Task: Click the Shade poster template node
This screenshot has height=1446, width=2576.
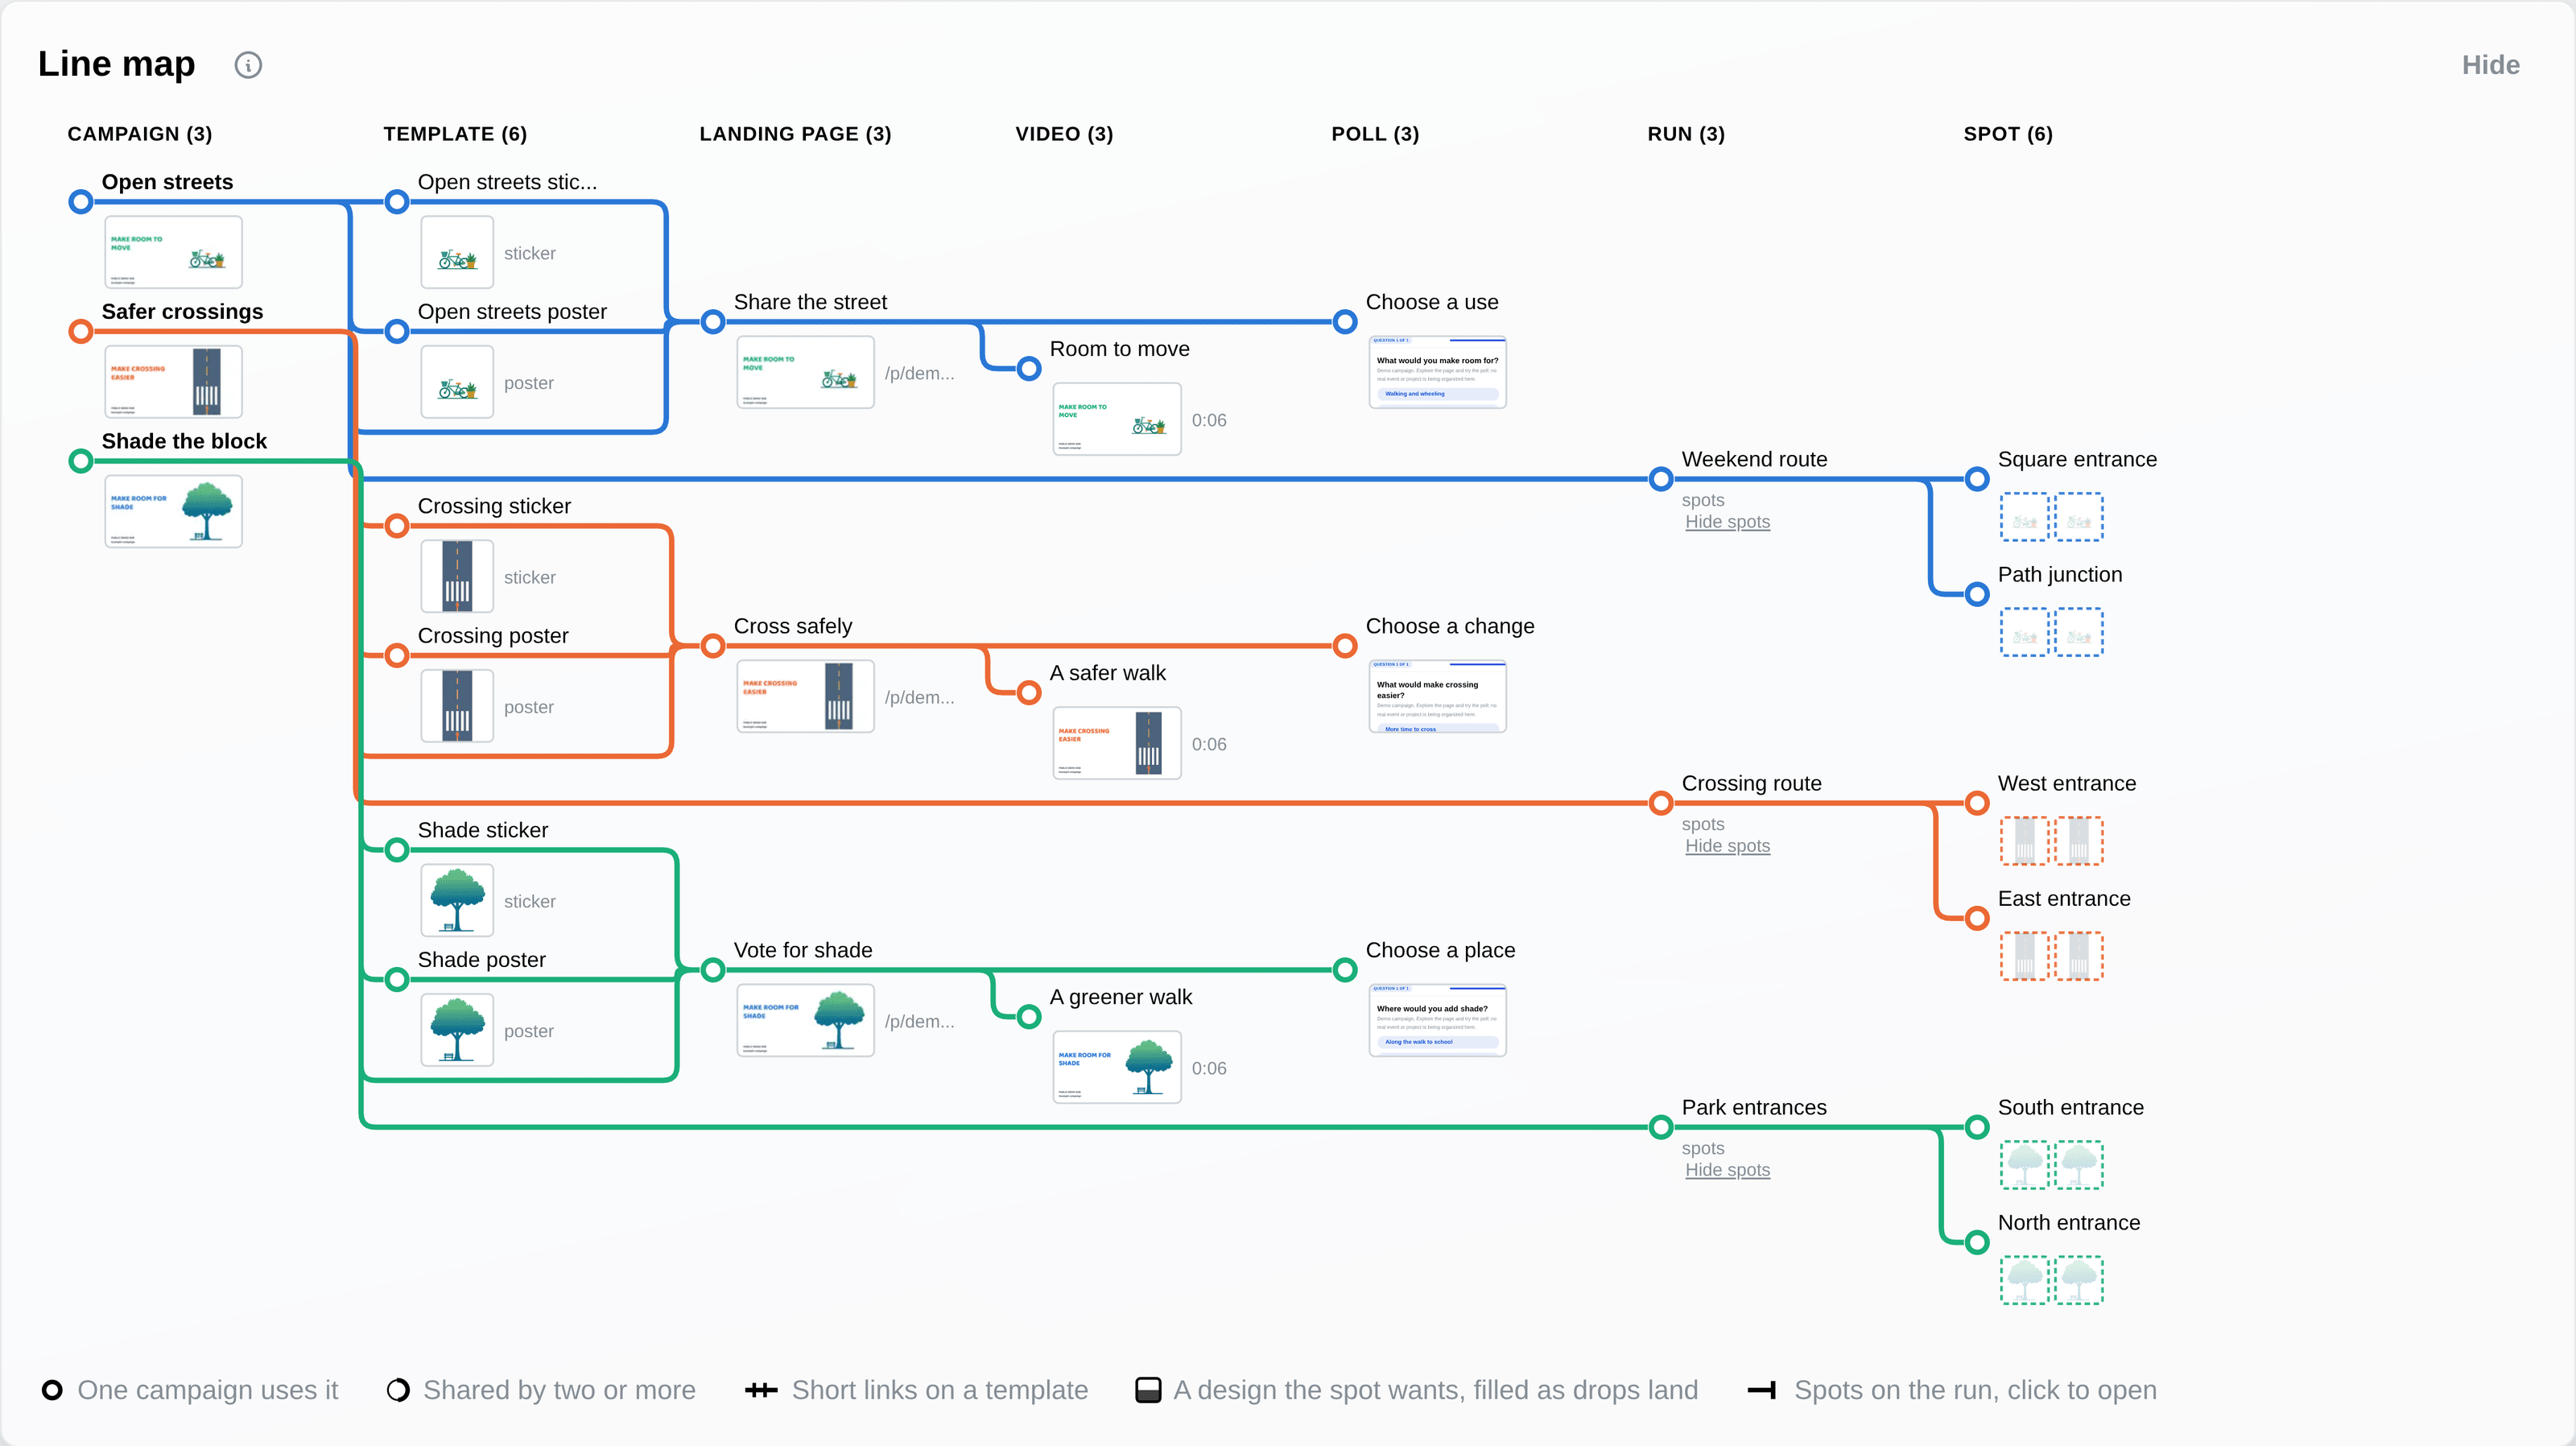Action: (x=397, y=980)
